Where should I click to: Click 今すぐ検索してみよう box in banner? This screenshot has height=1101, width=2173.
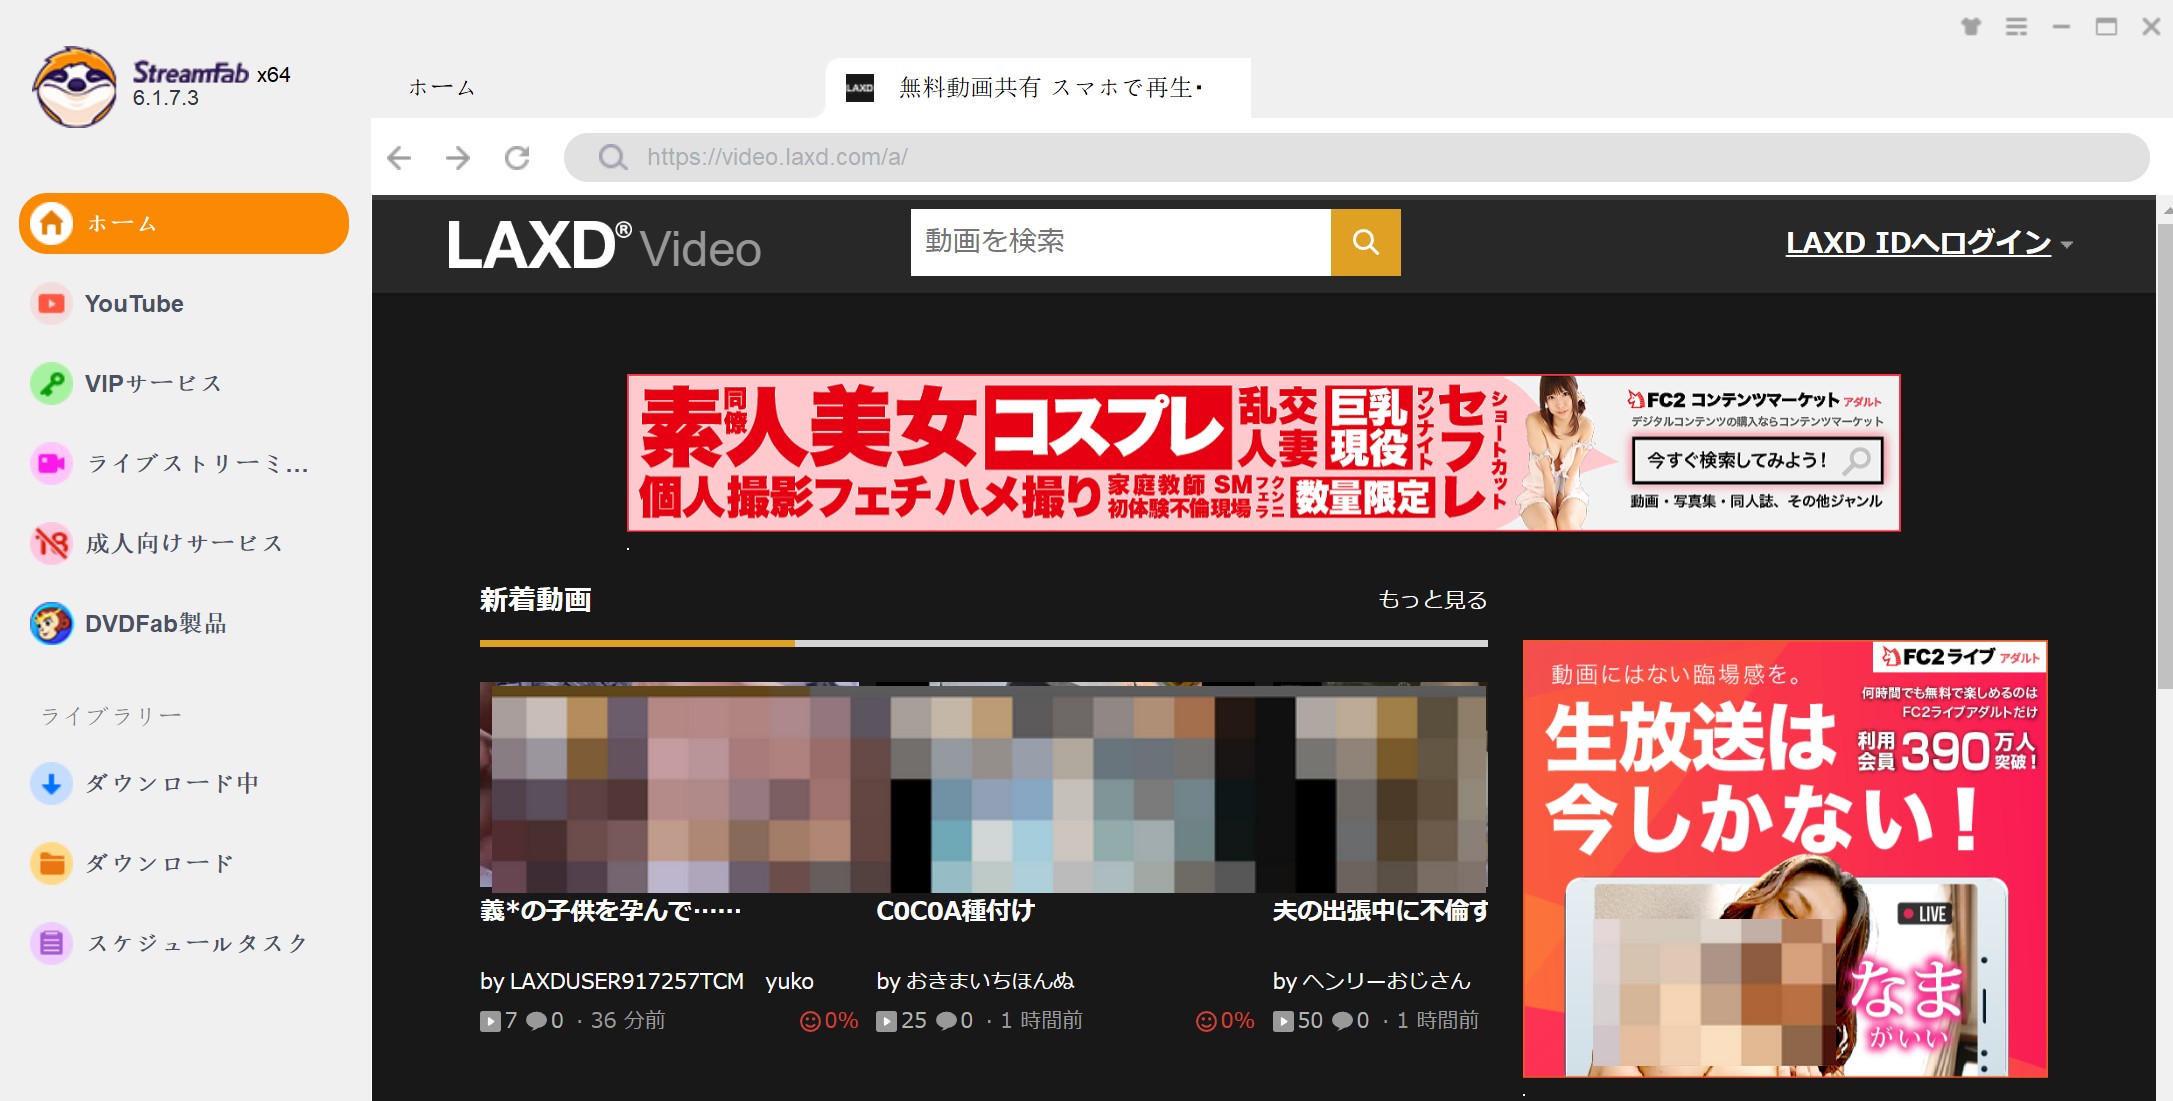coord(1757,461)
